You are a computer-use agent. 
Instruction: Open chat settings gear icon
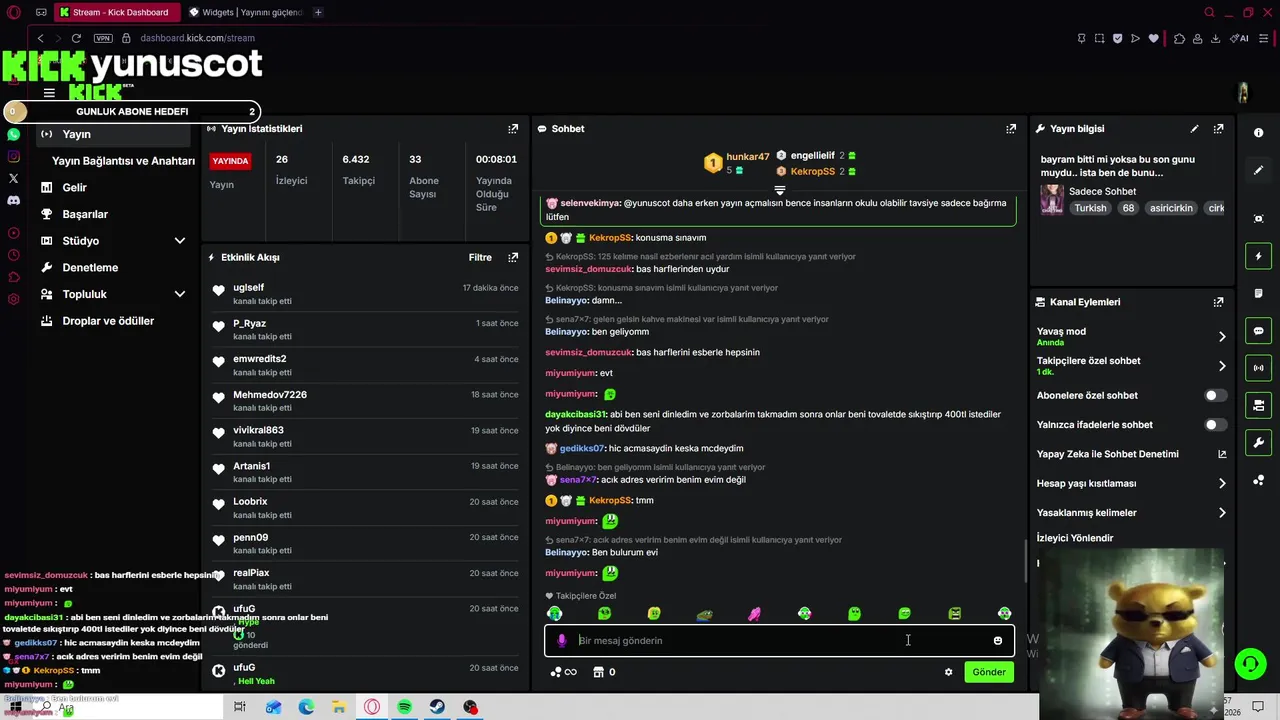[x=948, y=672]
